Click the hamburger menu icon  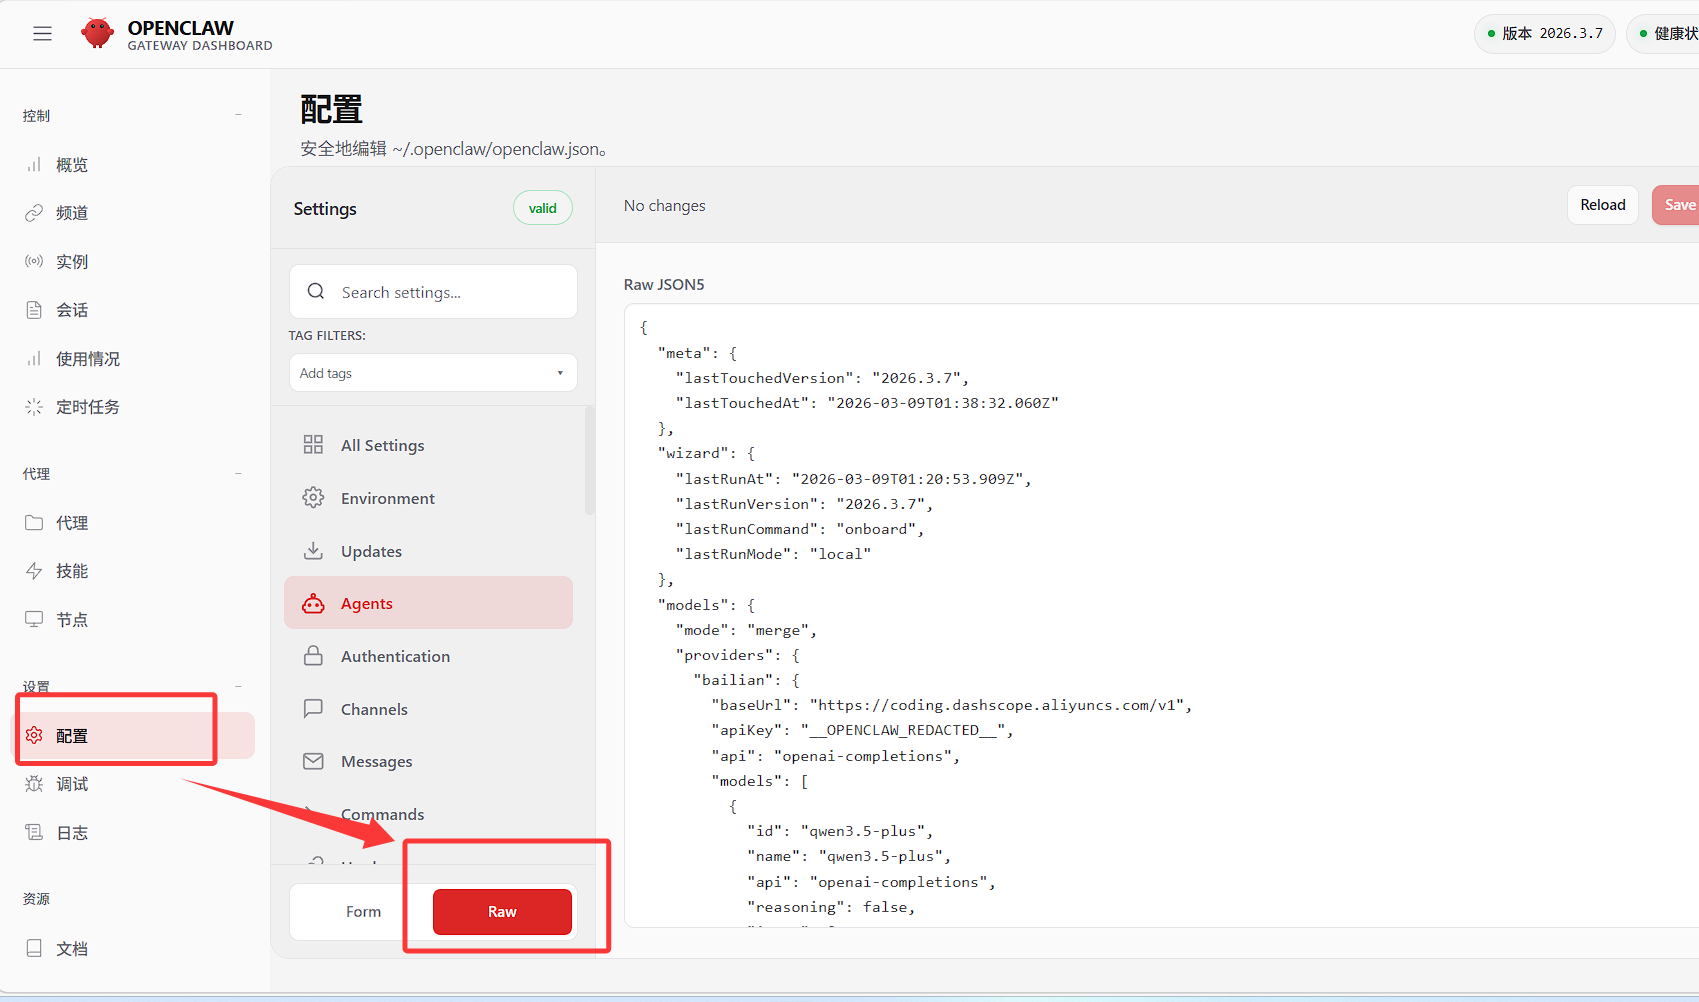pyautogui.click(x=42, y=34)
